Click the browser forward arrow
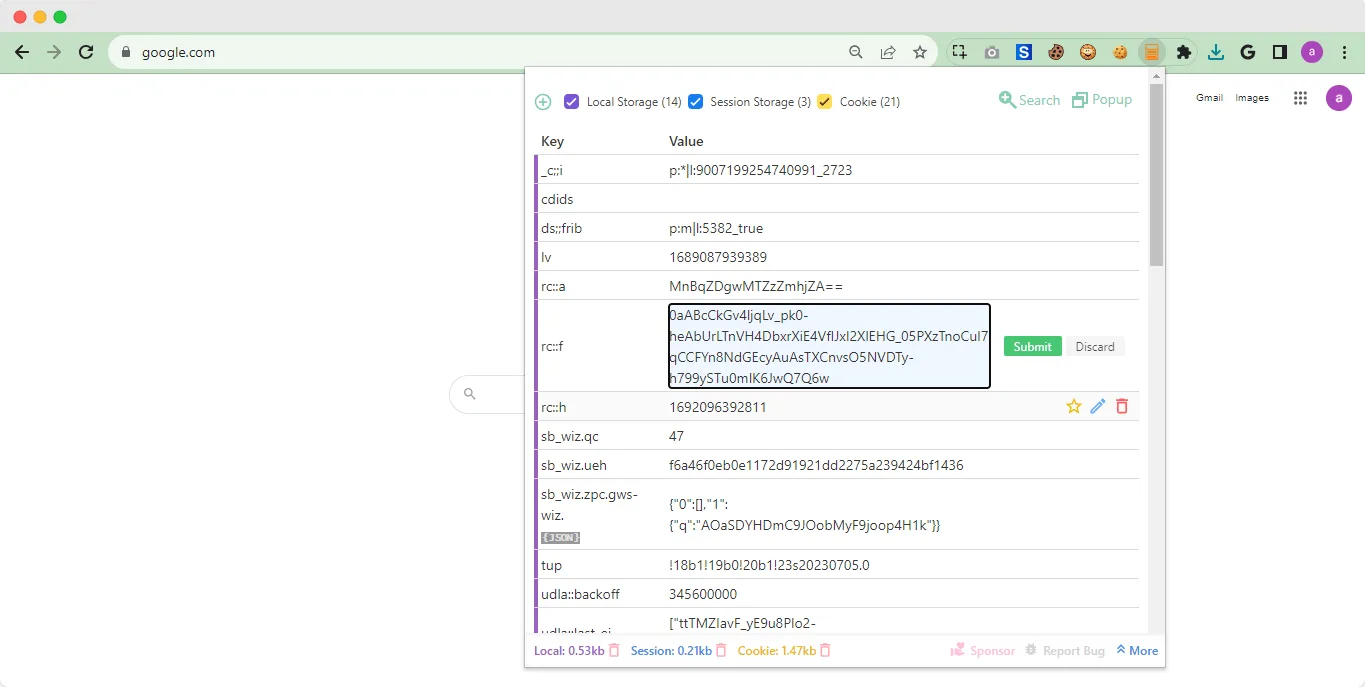 click(54, 52)
